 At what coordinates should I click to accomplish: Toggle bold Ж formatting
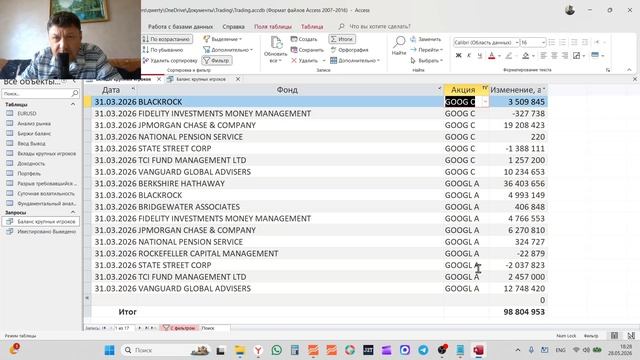pyautogui.click(x=458, y=56)
